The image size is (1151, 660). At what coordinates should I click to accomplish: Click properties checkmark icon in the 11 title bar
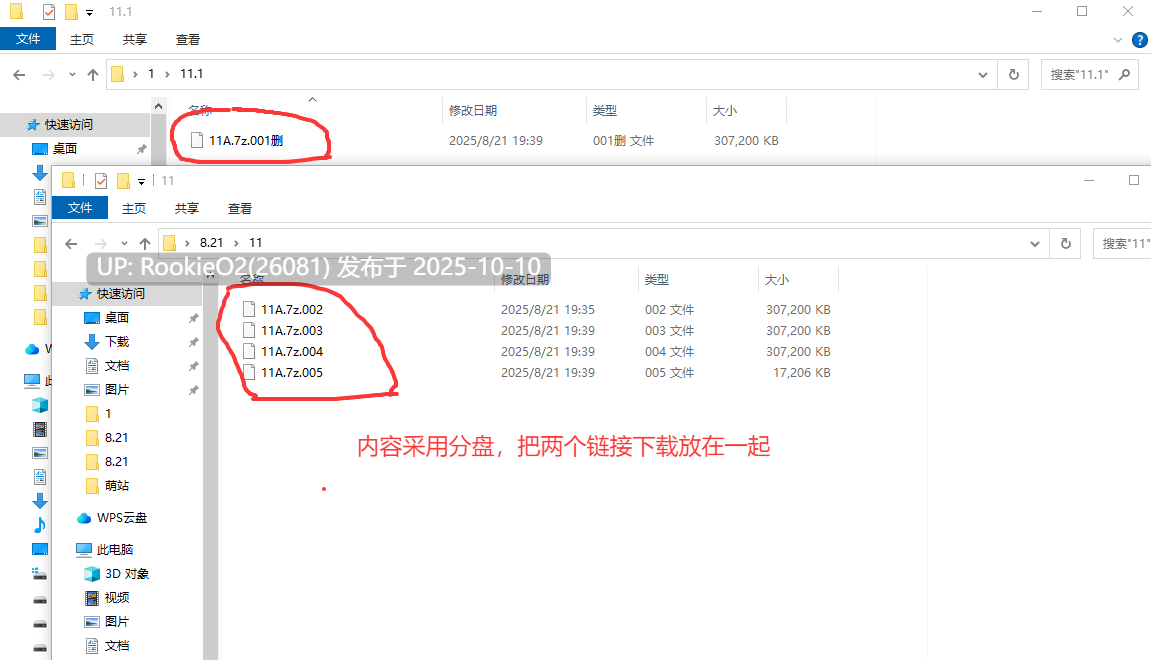click(101, 181)
